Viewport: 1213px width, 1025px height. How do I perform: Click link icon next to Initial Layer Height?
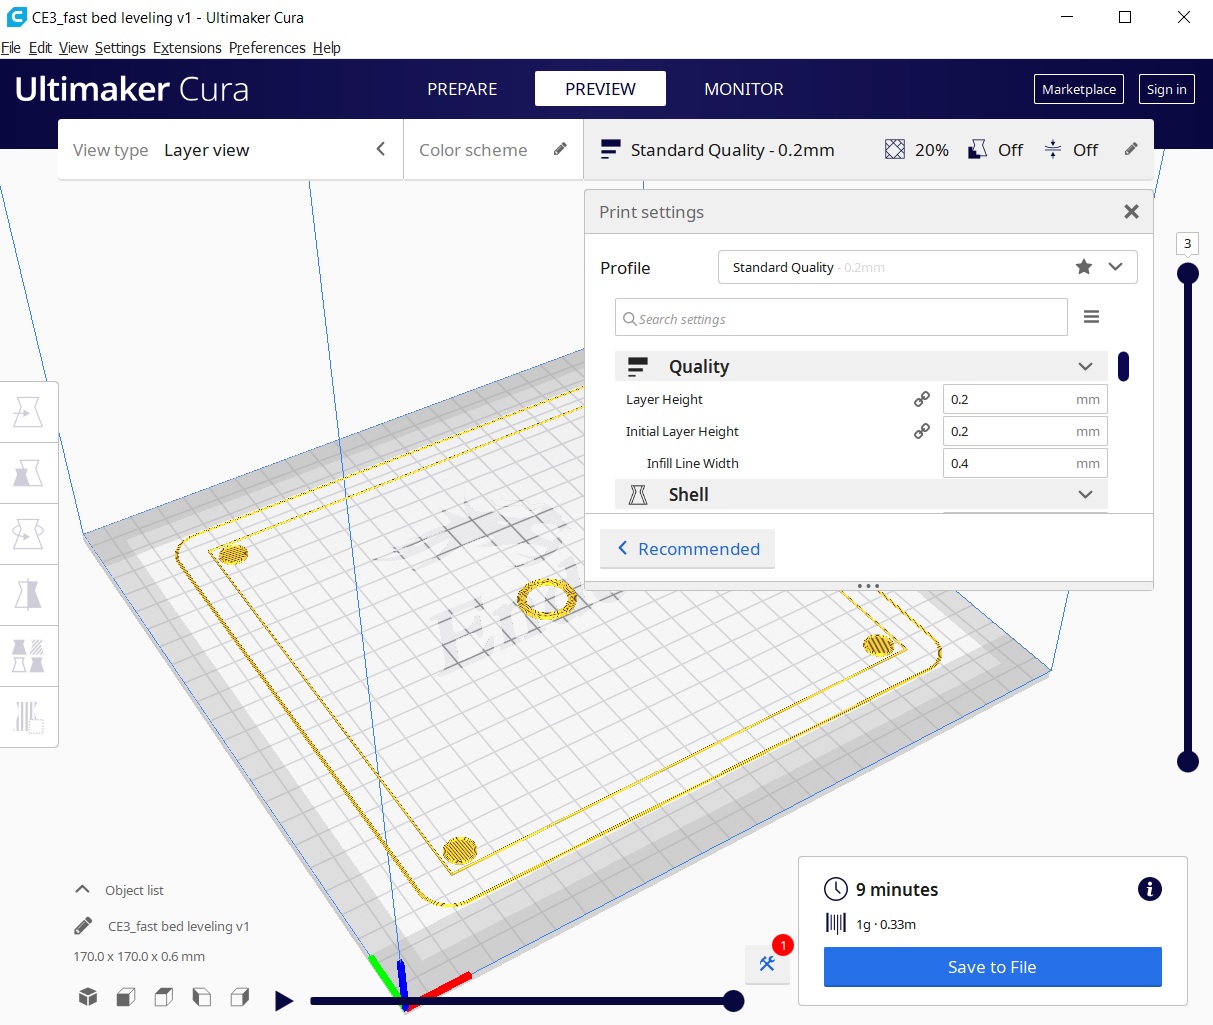pos(922,431)
